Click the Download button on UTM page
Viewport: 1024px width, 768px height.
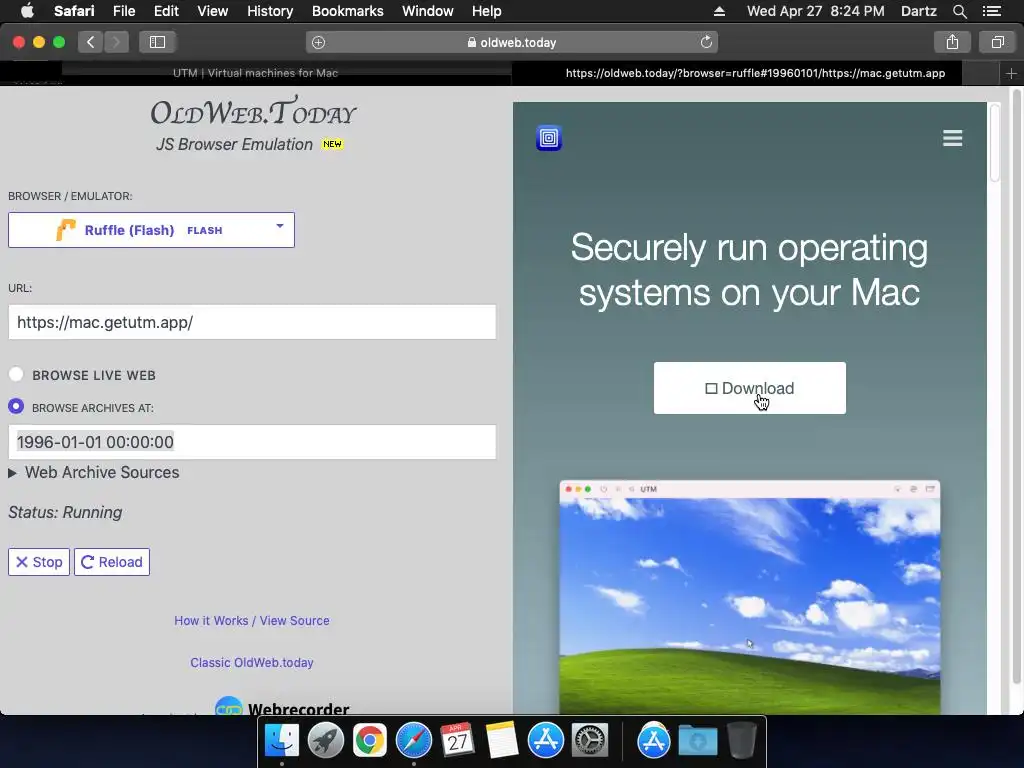750,388
